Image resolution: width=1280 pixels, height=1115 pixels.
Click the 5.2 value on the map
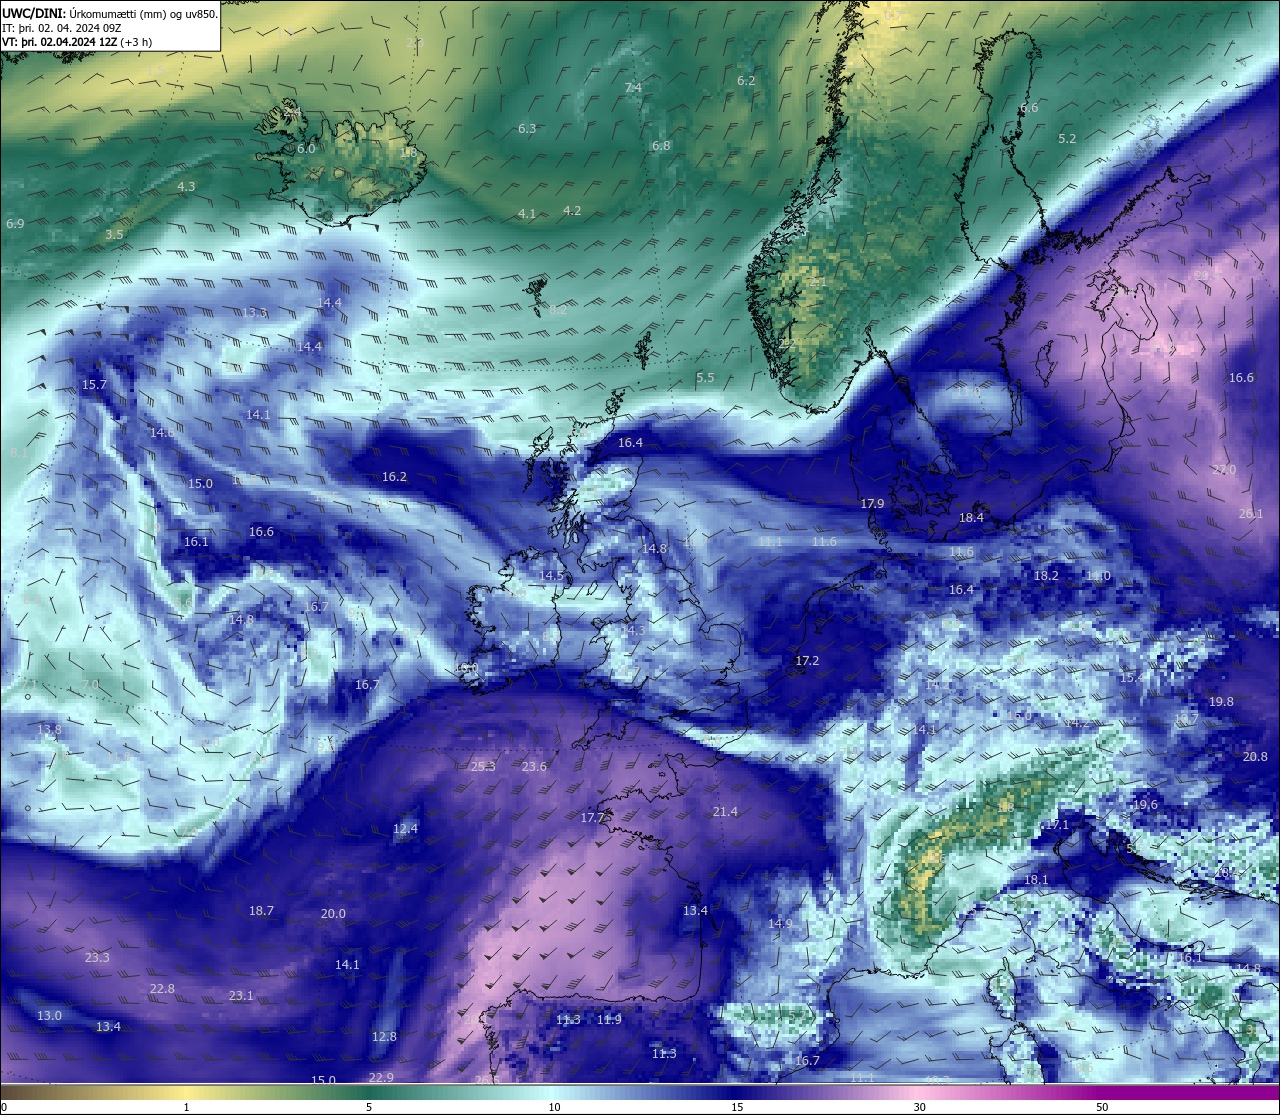(1067, 138)
